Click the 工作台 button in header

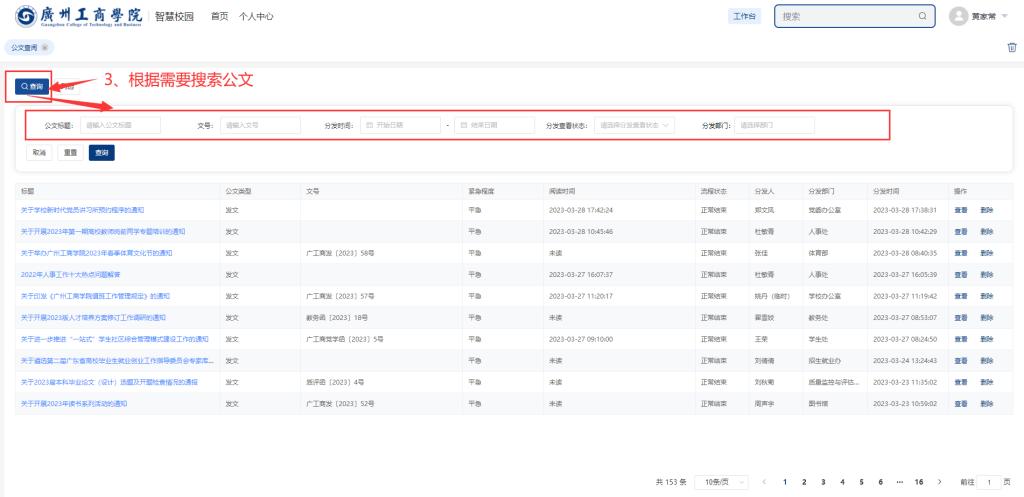coord(745,17)
